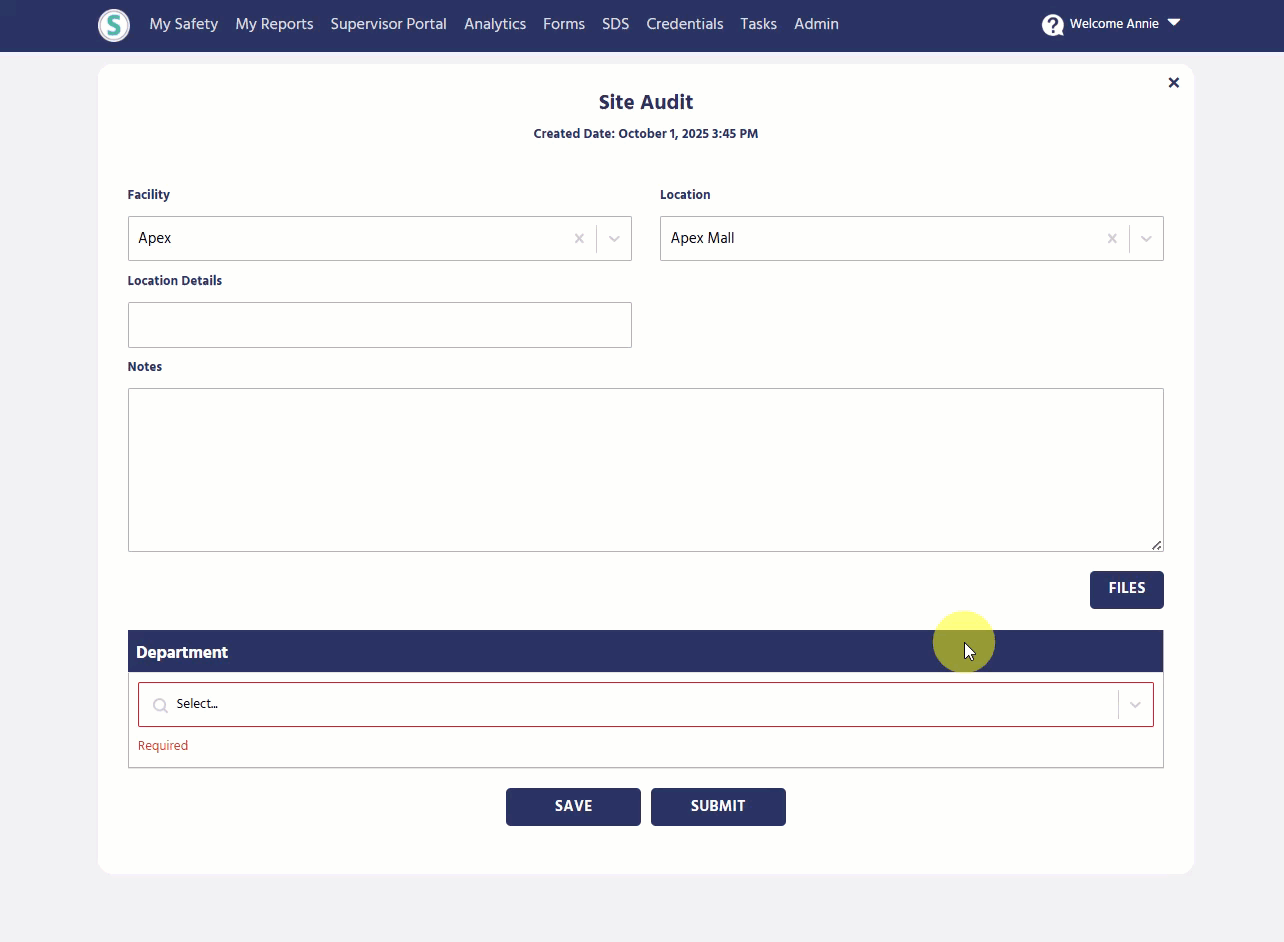Screen dimensions: 1284x942
Task: Open the Supervisor Portal menu
Action: tap(388, 24)
